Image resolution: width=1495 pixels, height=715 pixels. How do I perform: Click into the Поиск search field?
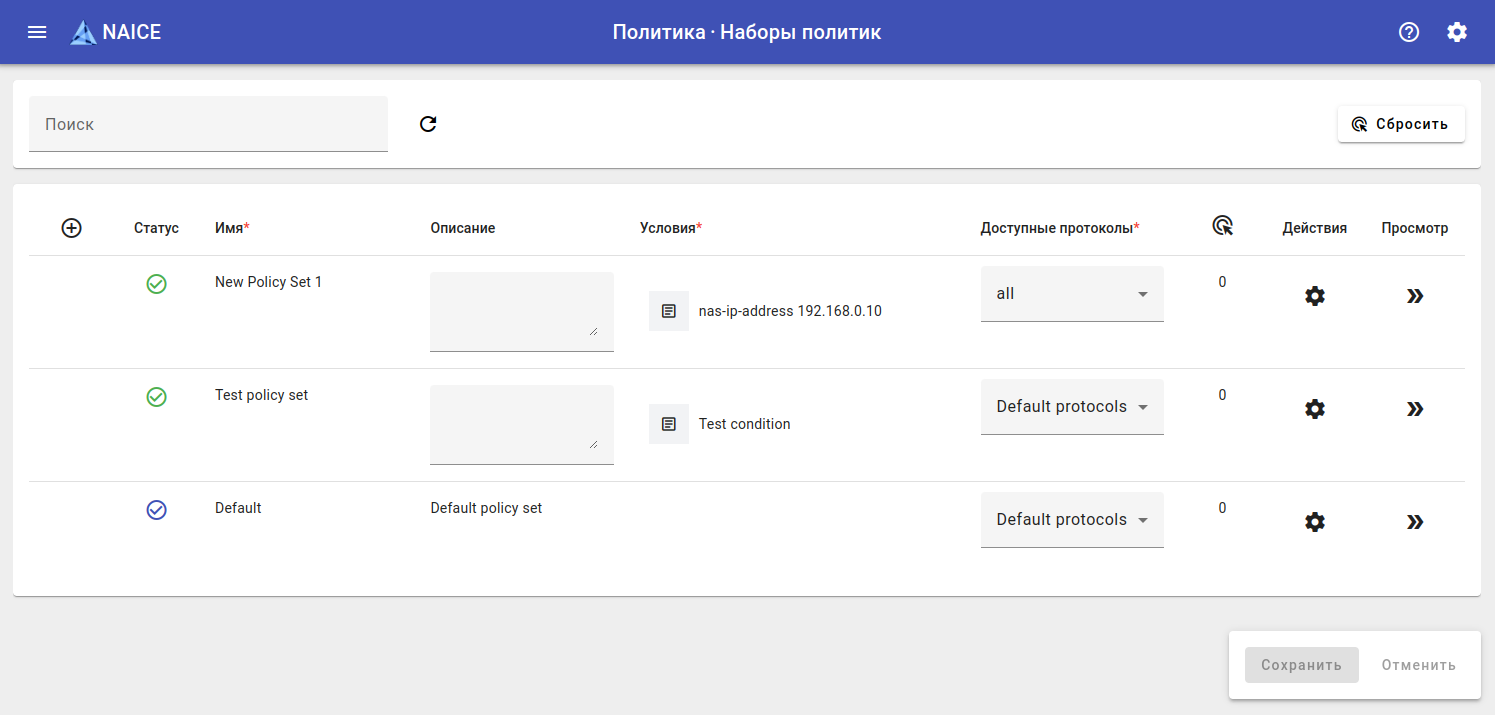pos(208,124)
